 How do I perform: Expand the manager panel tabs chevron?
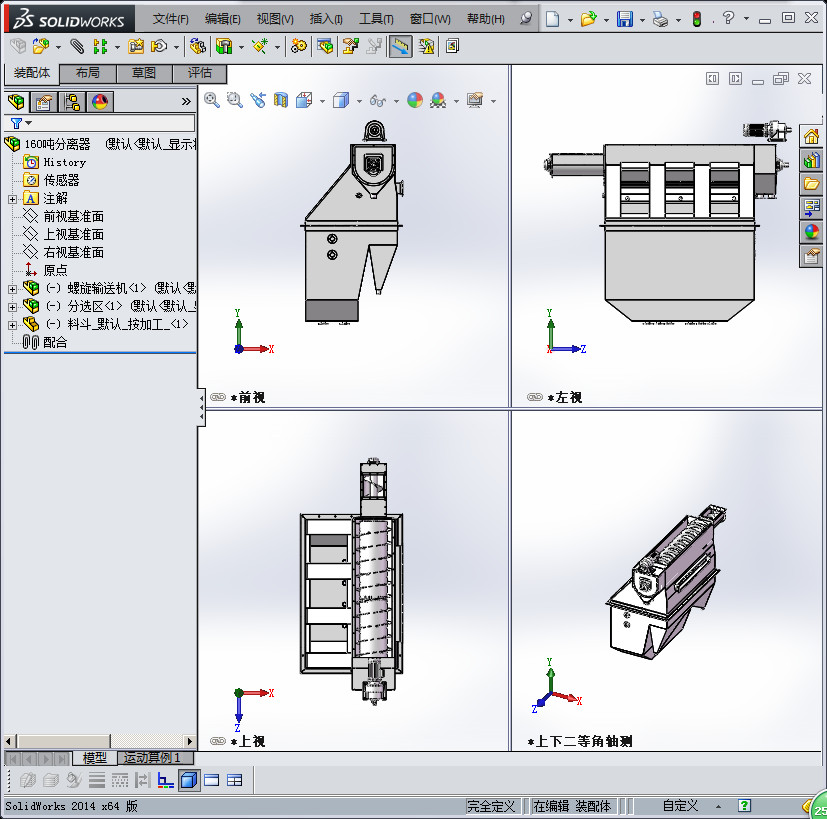point(186,101)
